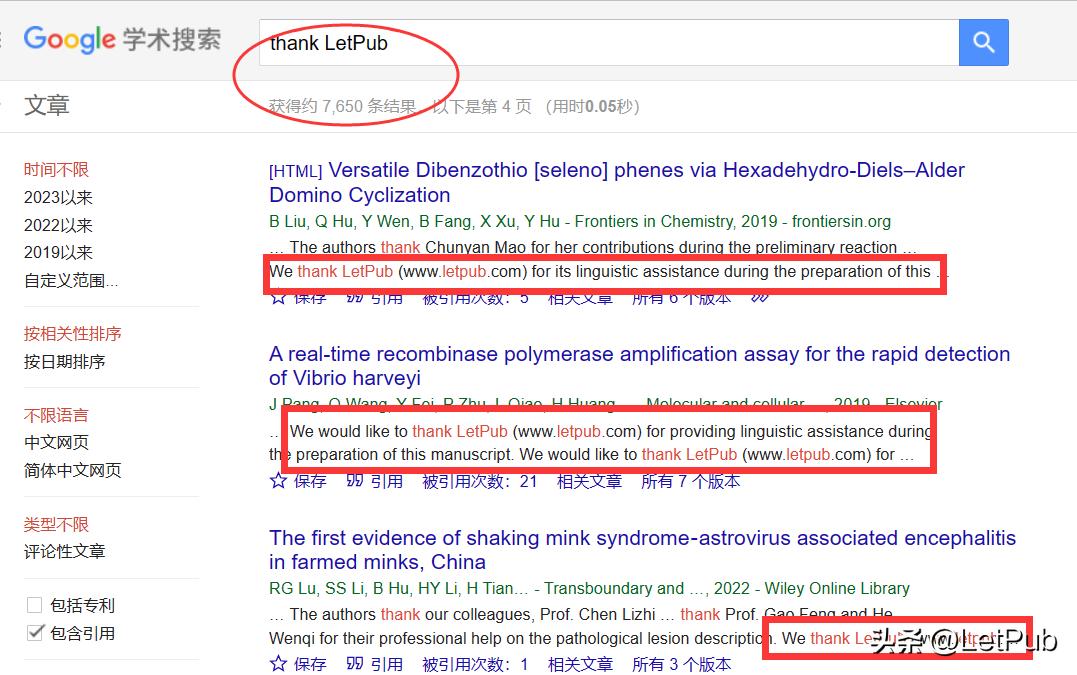This screenshot has width=1077, height=675.
Task: Open 被引用次数: 21 citations link
Action: click(479, 481)
